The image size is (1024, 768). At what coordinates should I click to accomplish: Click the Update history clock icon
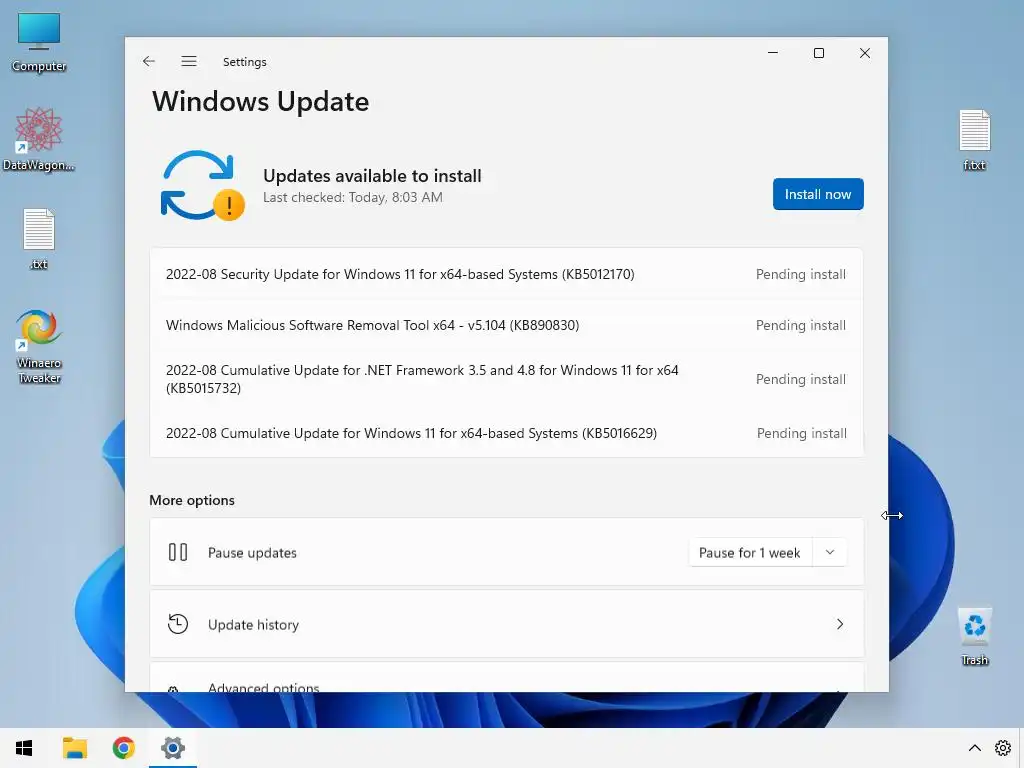[178, 624]
